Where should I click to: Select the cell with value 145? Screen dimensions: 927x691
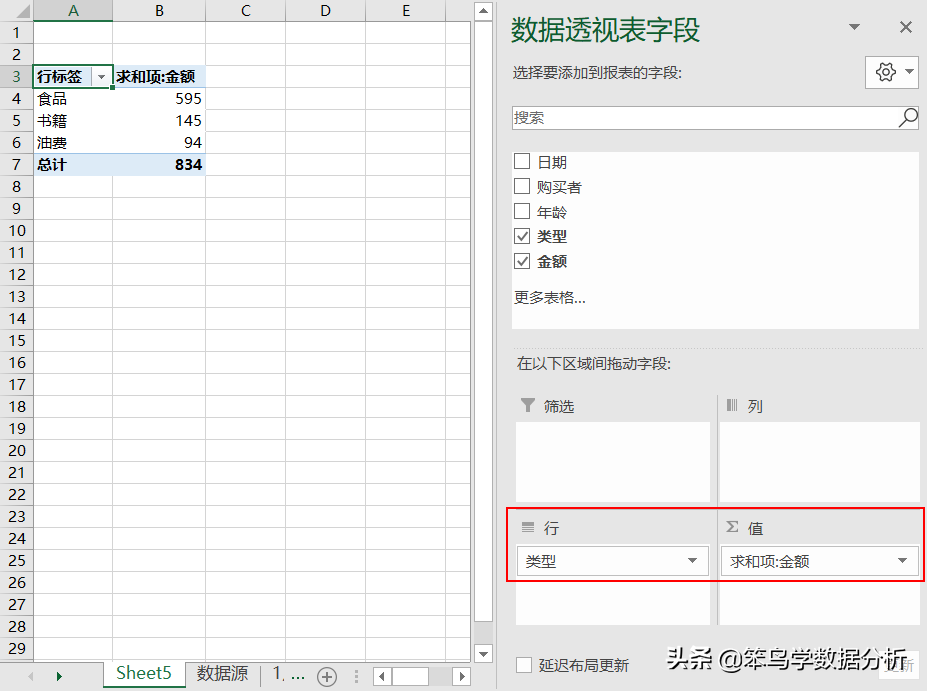point(159,121)
